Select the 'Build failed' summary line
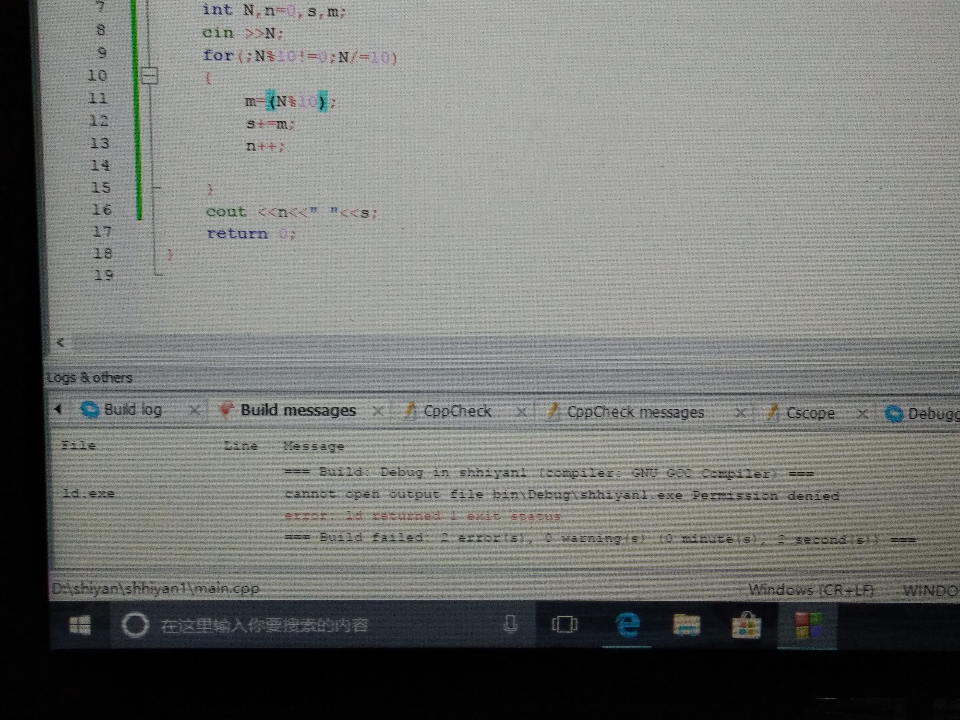This screenshot has width=960, height=720. [x=600, y=539]
